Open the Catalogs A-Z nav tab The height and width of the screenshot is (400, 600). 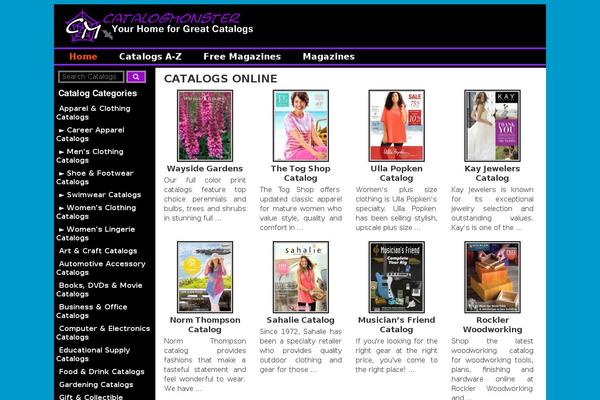(150, 57)
